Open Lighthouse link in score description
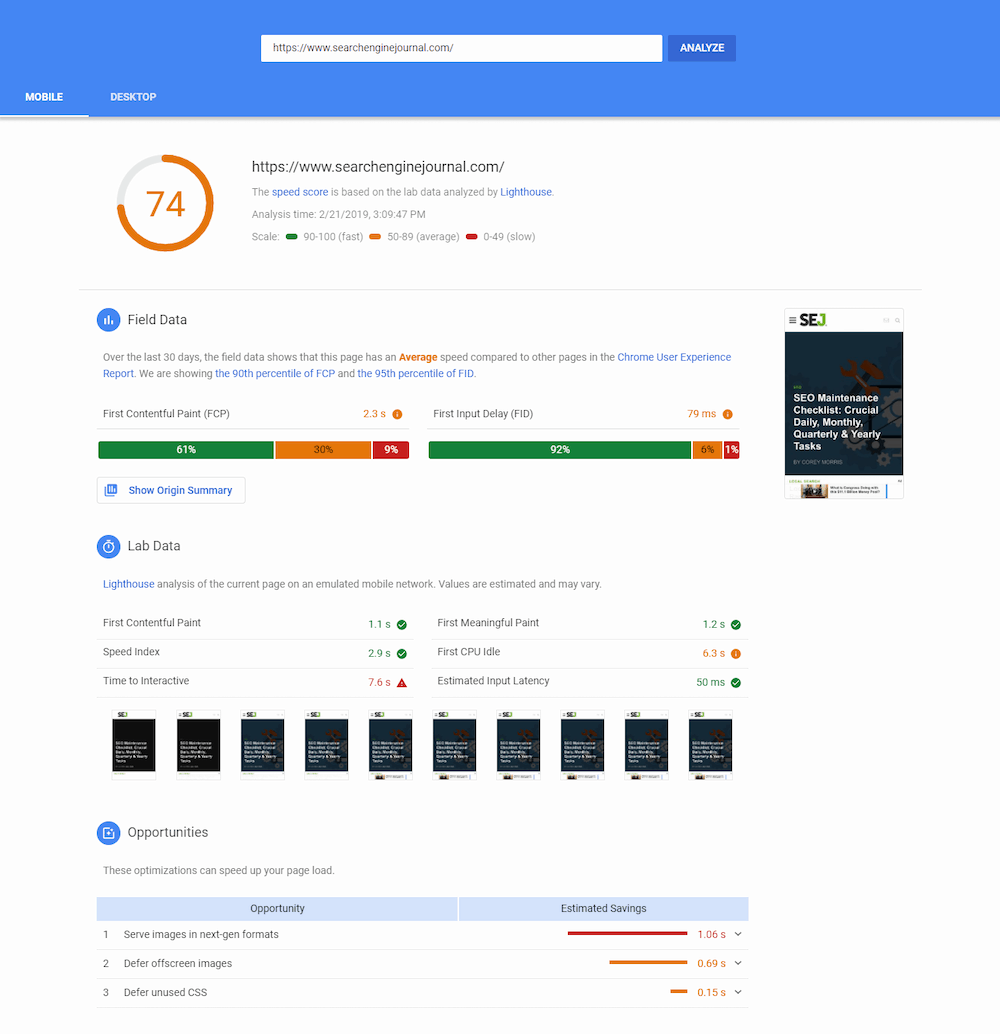The height and width of the screenshot is (1034, 1000). coord(526,192)
